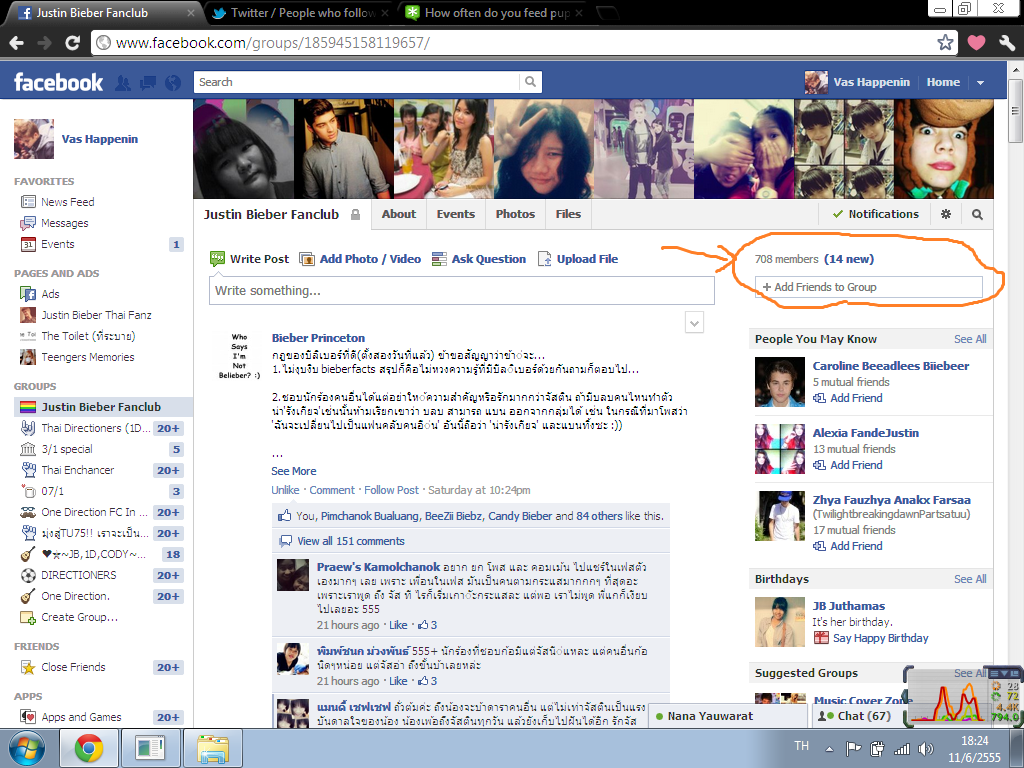The width and height of the screenshot is (1024, 768).
Task: Open post options dropdown chevron
Action: tap(694, 323)
